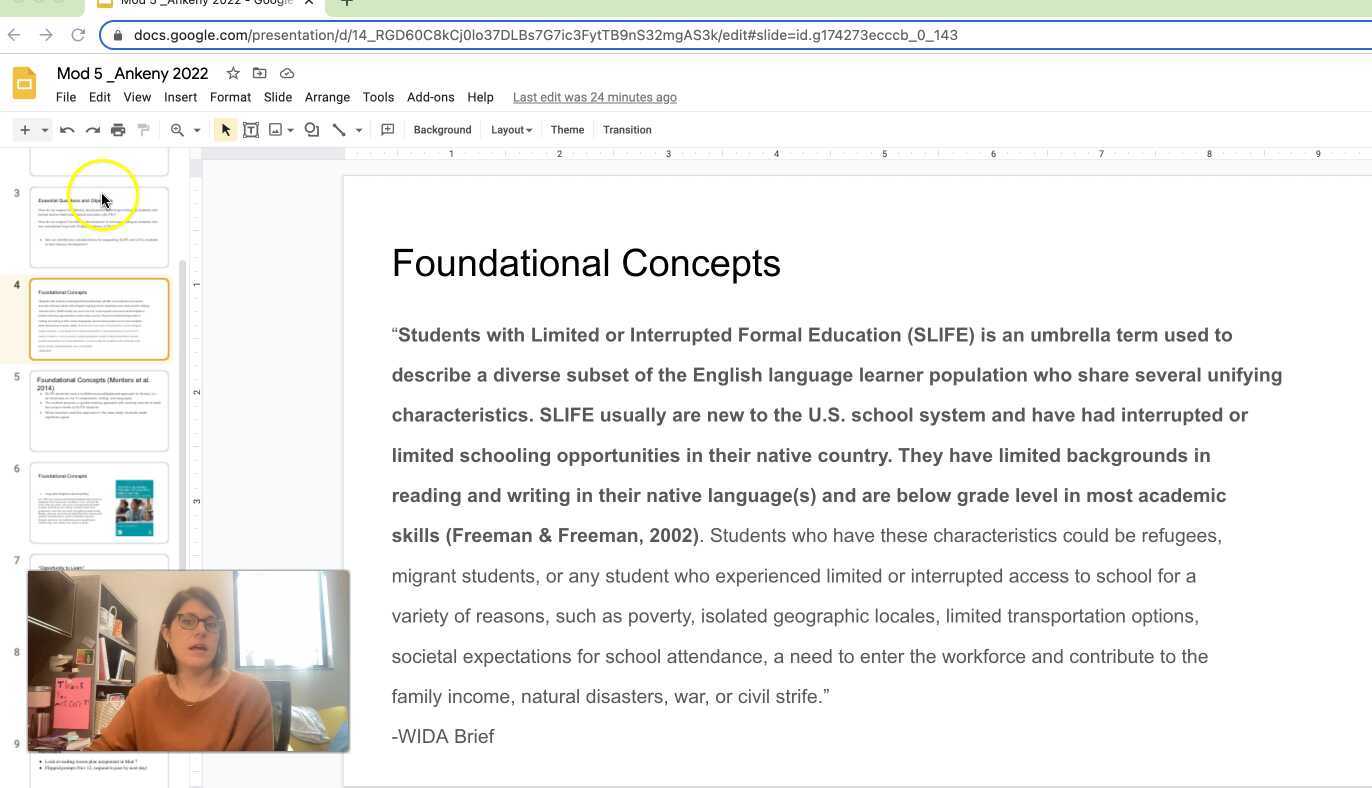Open the Arrange menu
This screenshot has width=1372, height=788.
(327, 97)
